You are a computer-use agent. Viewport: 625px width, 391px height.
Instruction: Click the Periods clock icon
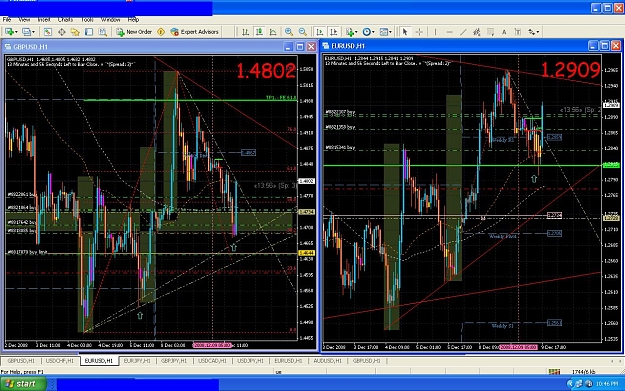pos(366,32)
